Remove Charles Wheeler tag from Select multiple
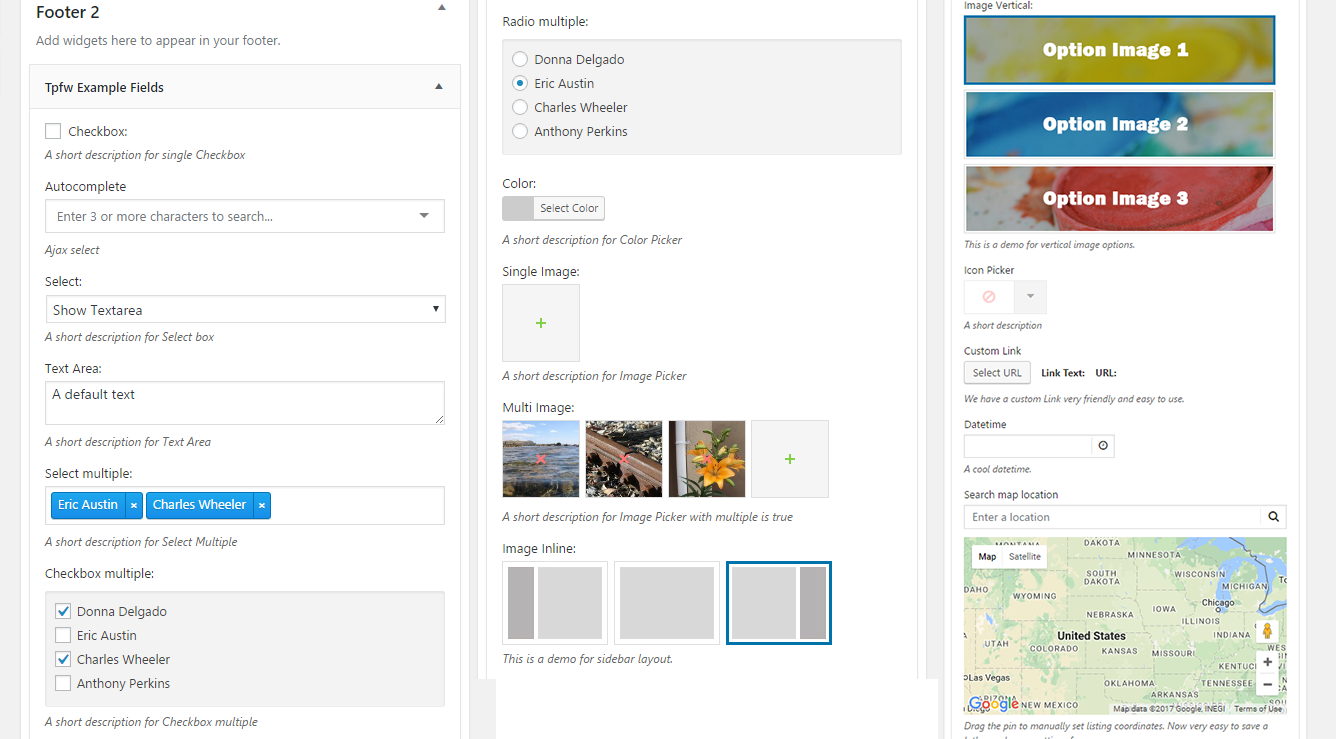The width and height of the screenshot is (1336, 739). pos(262,505)
